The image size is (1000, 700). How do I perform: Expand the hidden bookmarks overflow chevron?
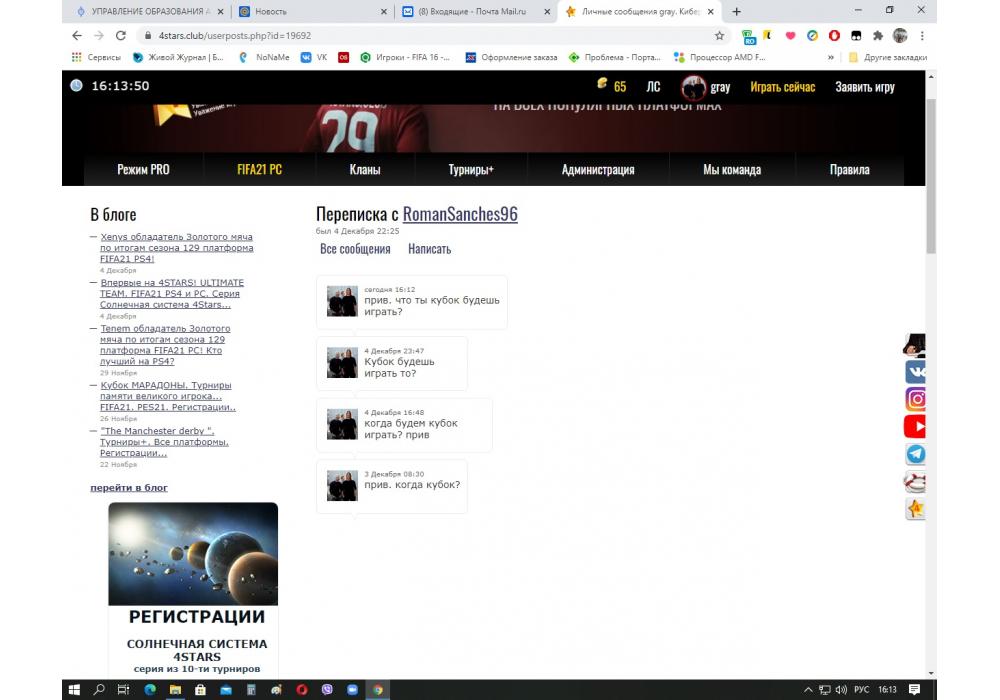coord(830,58)
